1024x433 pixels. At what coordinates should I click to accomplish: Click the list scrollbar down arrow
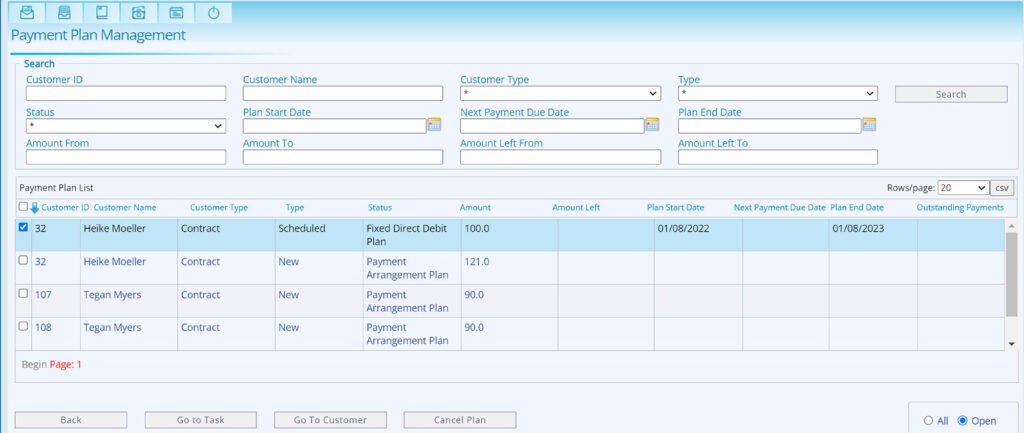1012,344
